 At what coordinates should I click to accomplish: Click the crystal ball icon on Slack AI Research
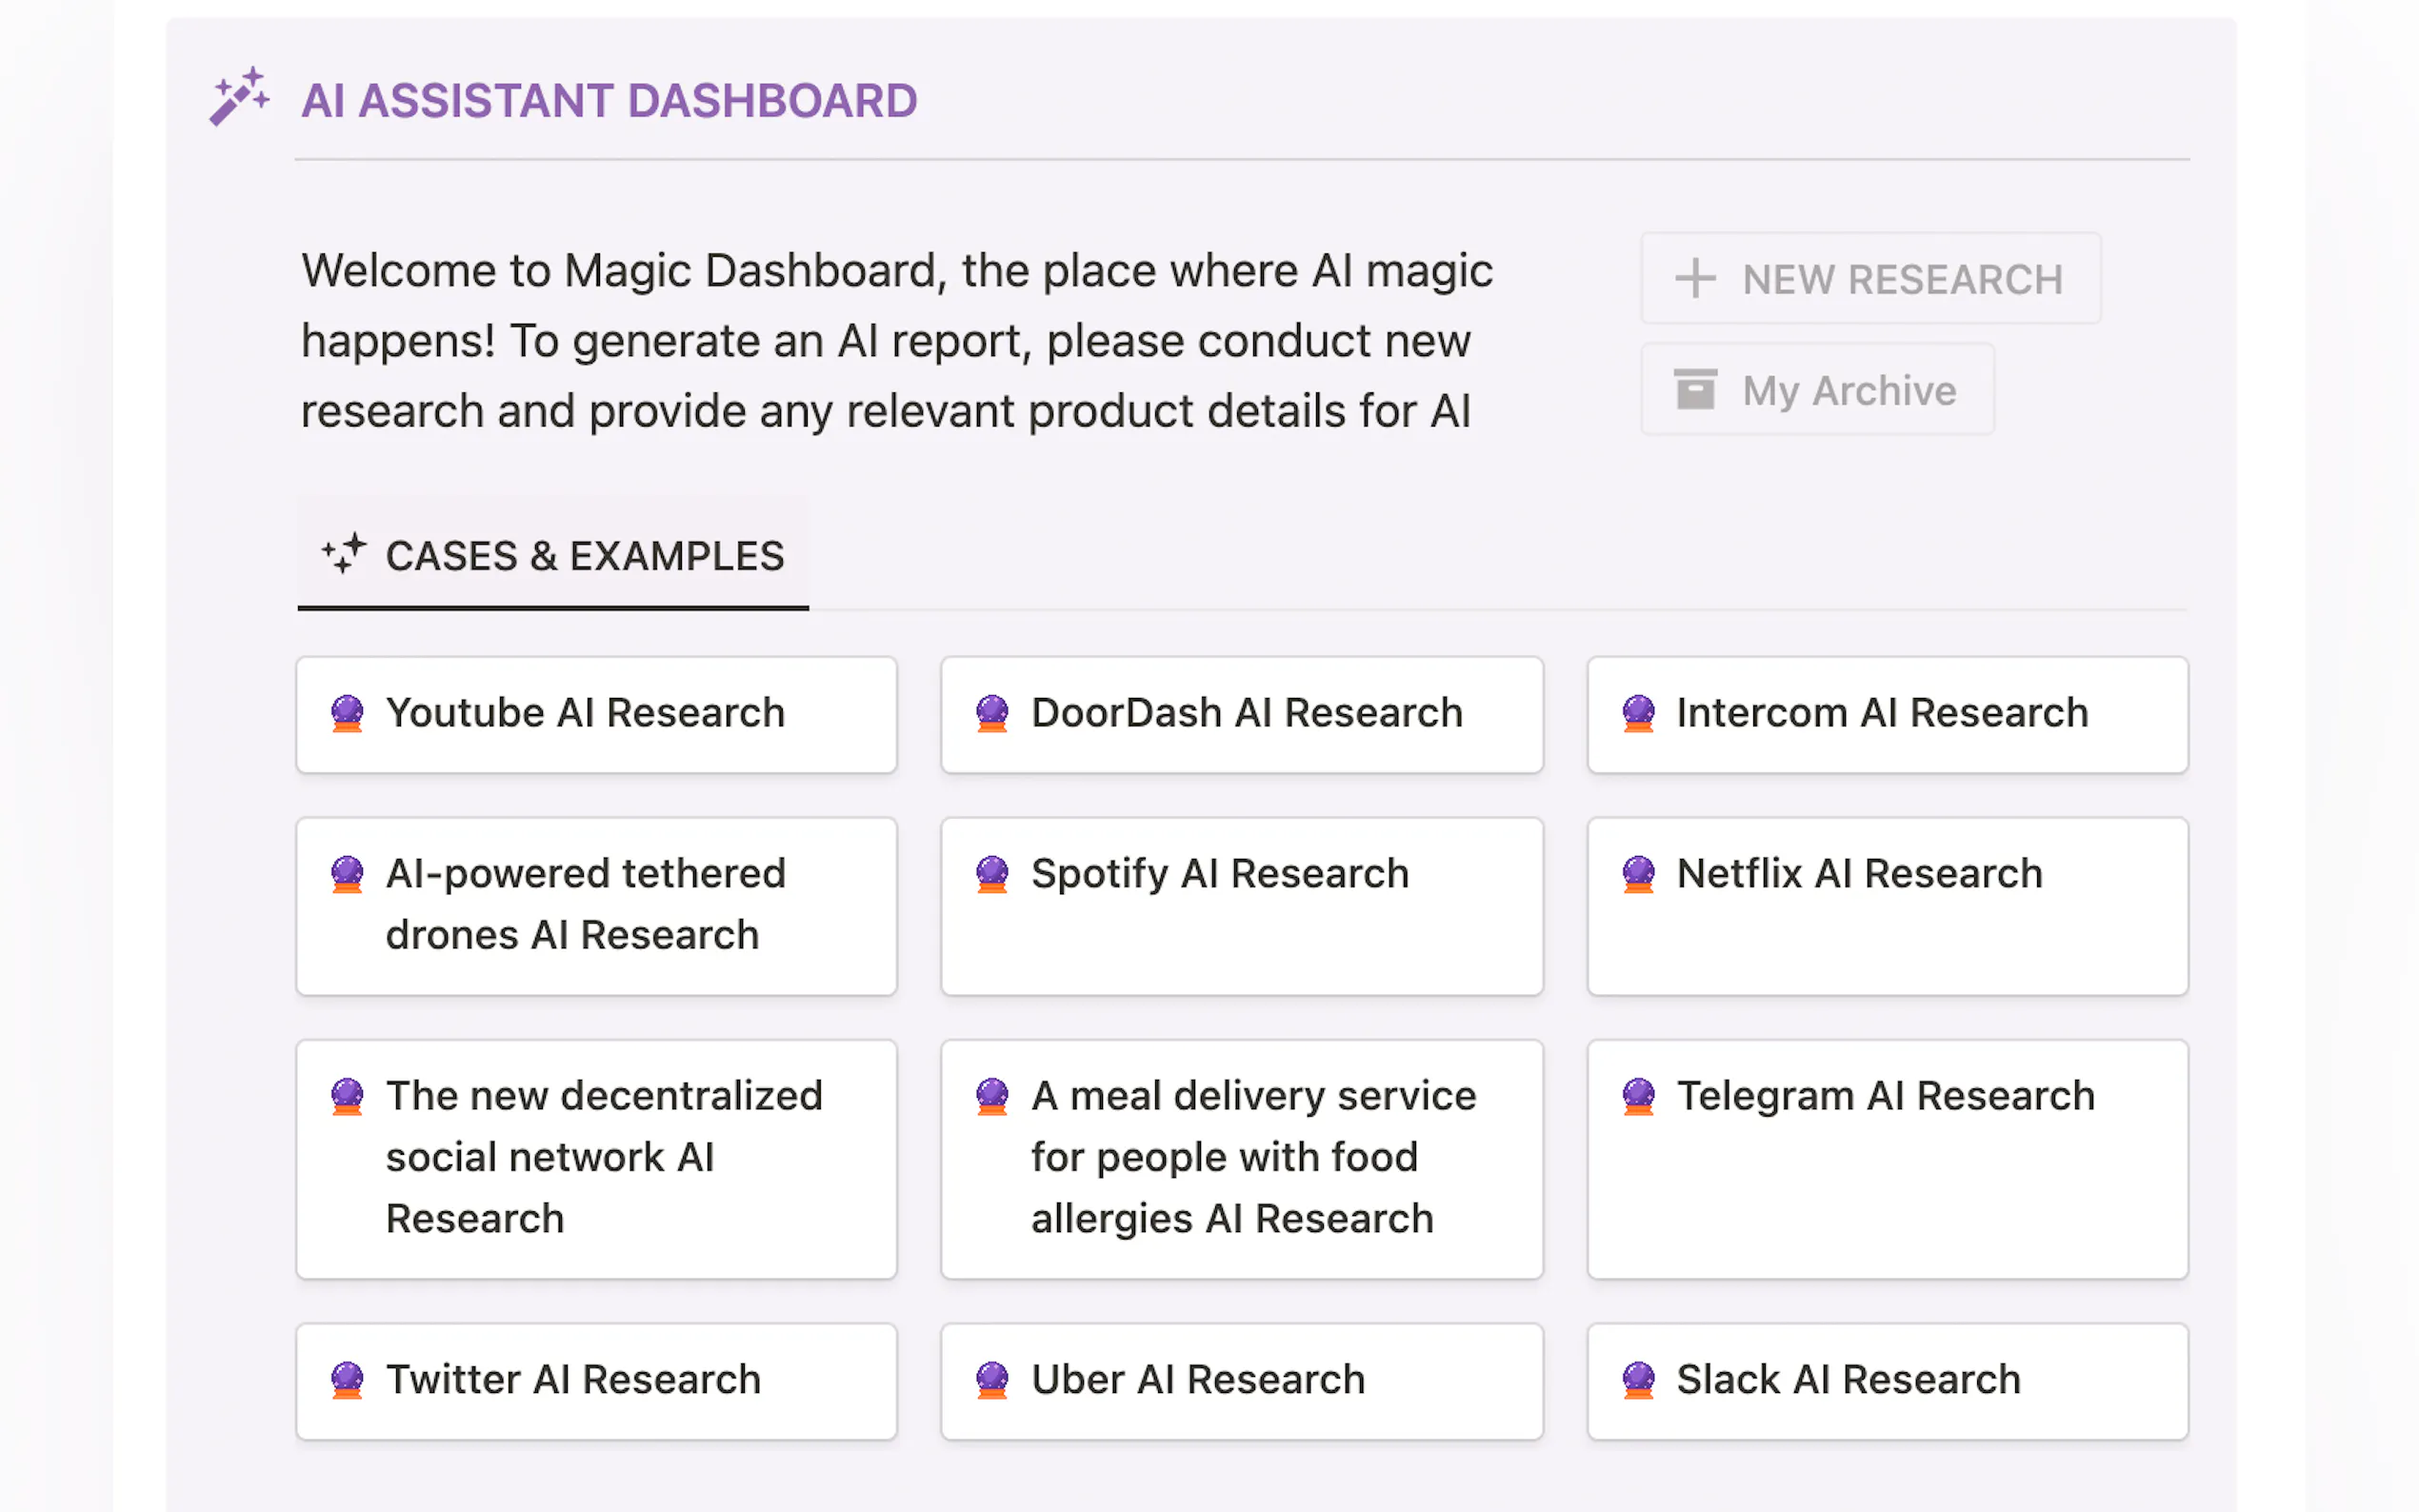click(1637, 1379)
